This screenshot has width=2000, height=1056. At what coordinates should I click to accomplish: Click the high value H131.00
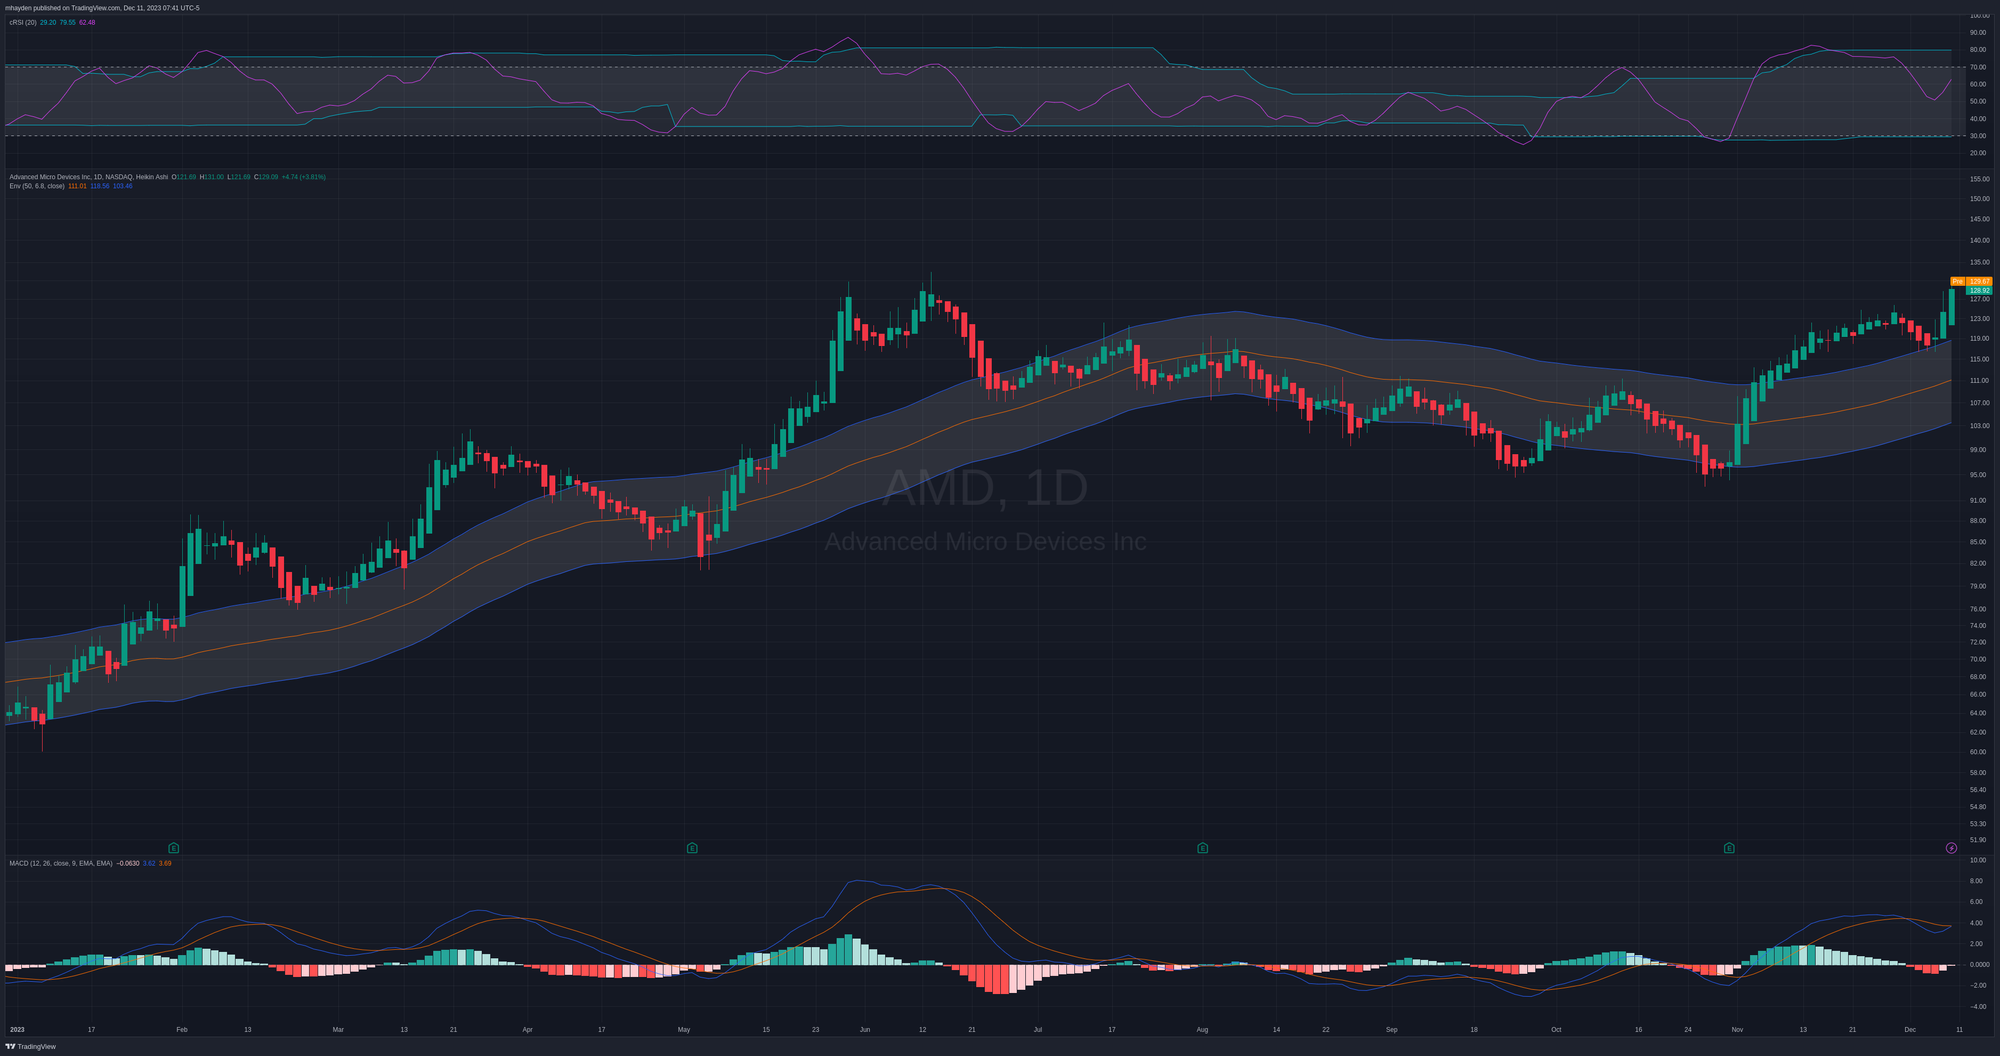pyautogui.click(x=212, y=177)
